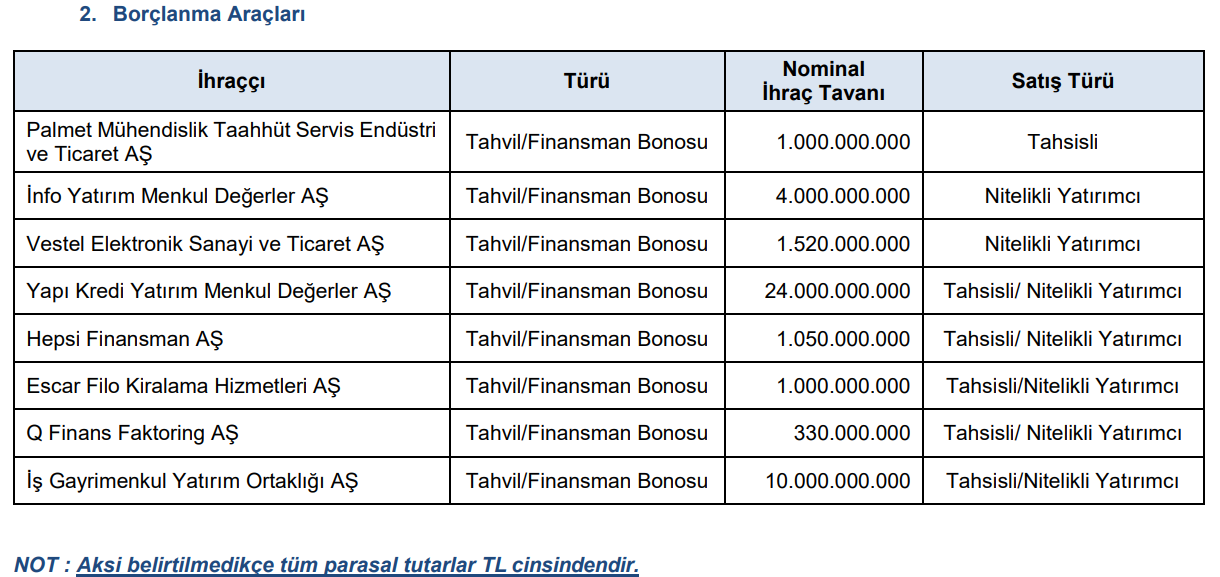Click the 10.000.000.000 nominal amount
This screenshot has height=577, width=1220.
(838, 481)
